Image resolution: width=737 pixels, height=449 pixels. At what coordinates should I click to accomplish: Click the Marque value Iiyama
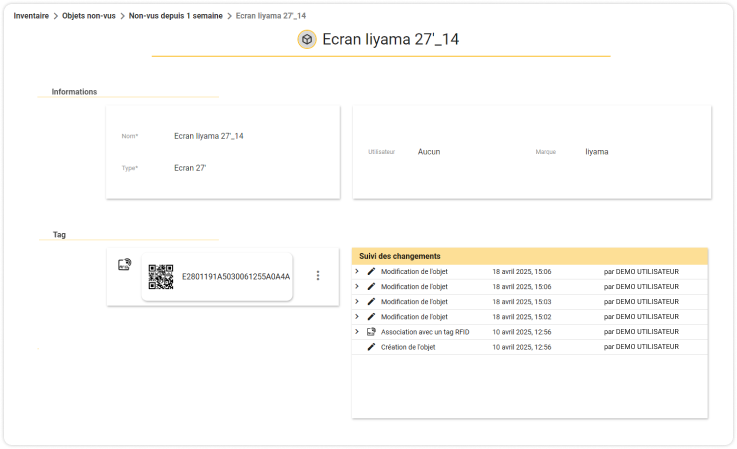point(597,152)
